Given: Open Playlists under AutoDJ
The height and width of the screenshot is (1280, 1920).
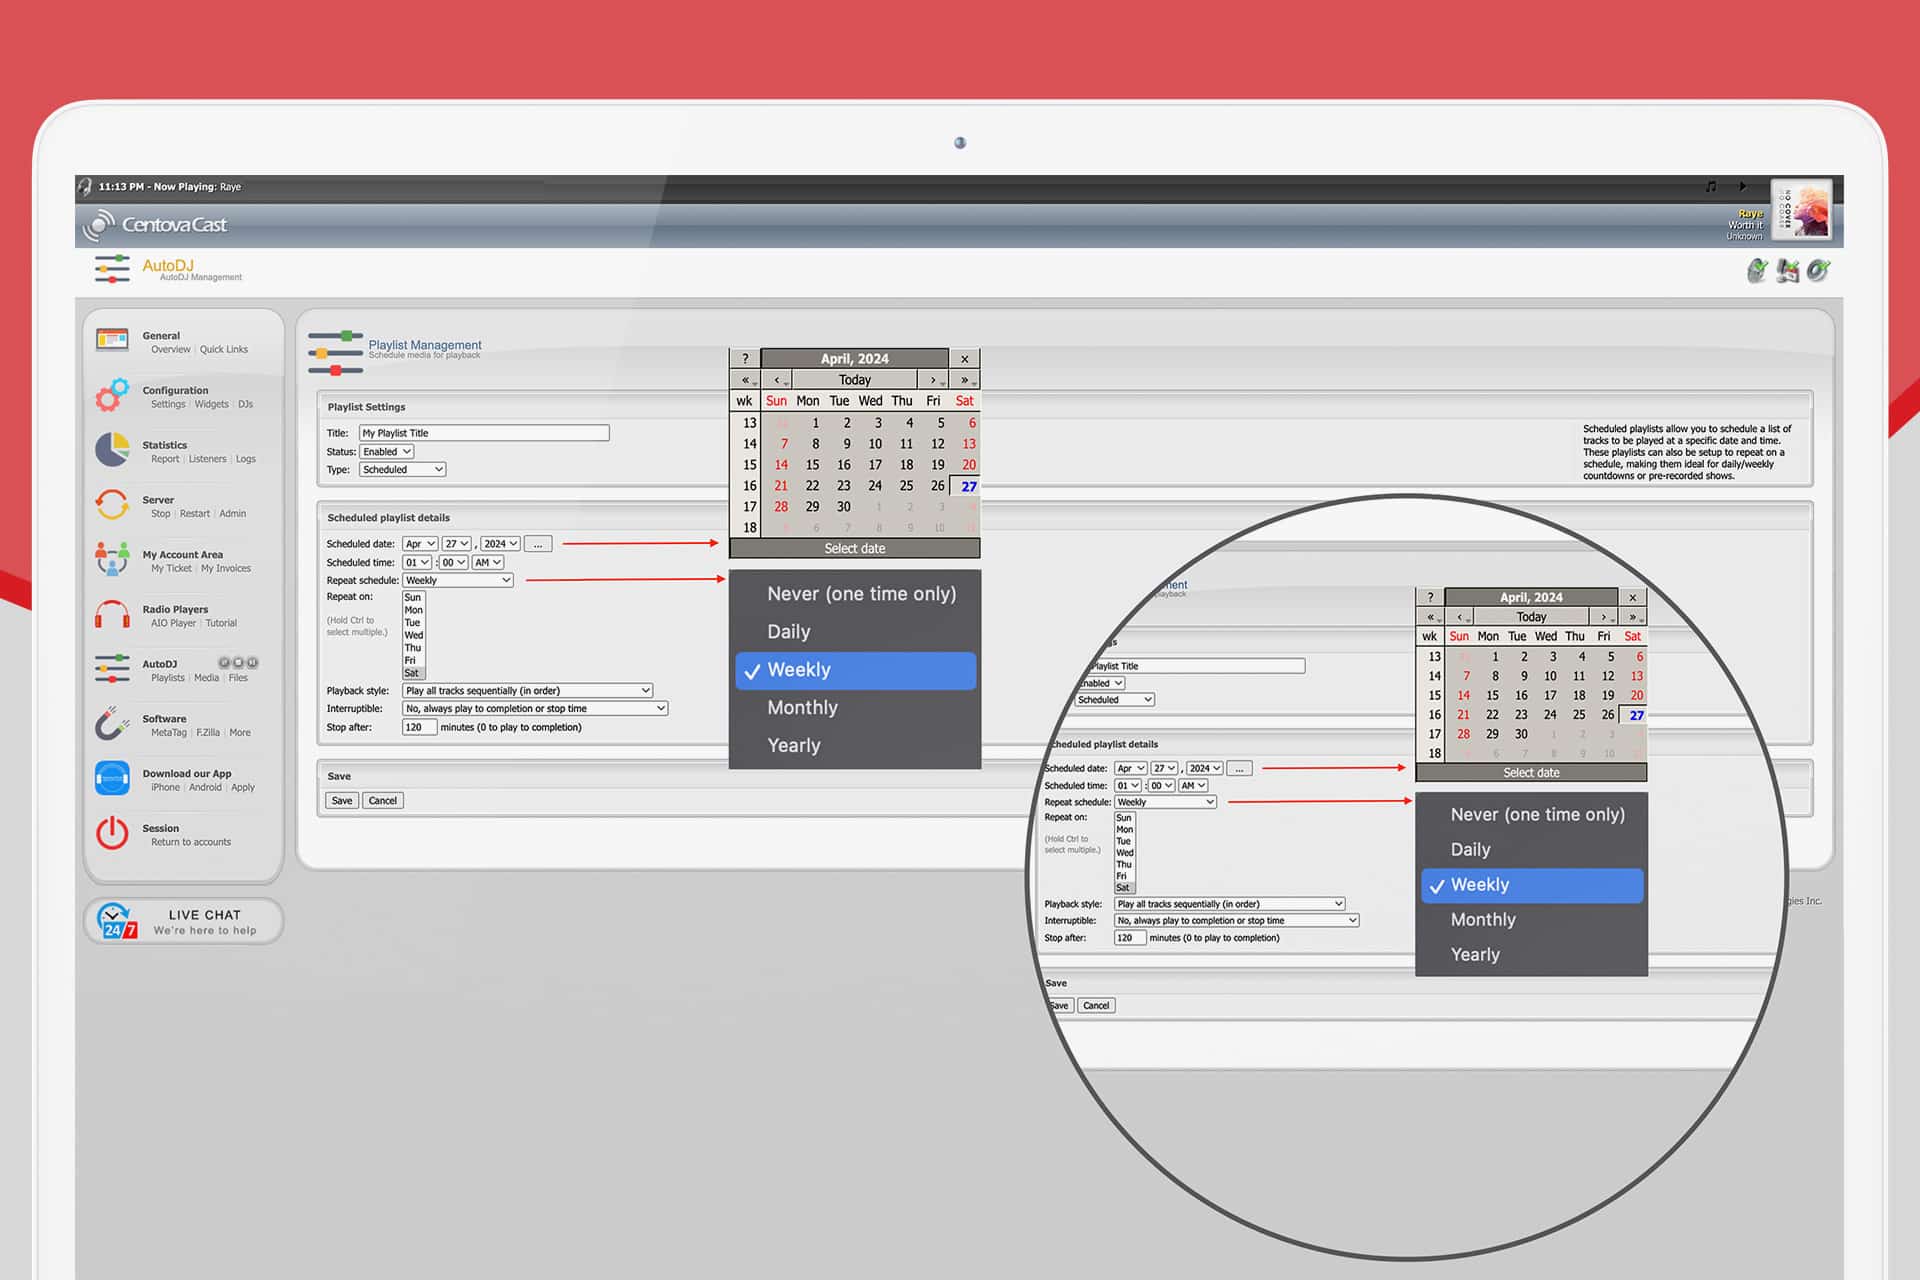Looking at the screenshot, I should (168, 678).
